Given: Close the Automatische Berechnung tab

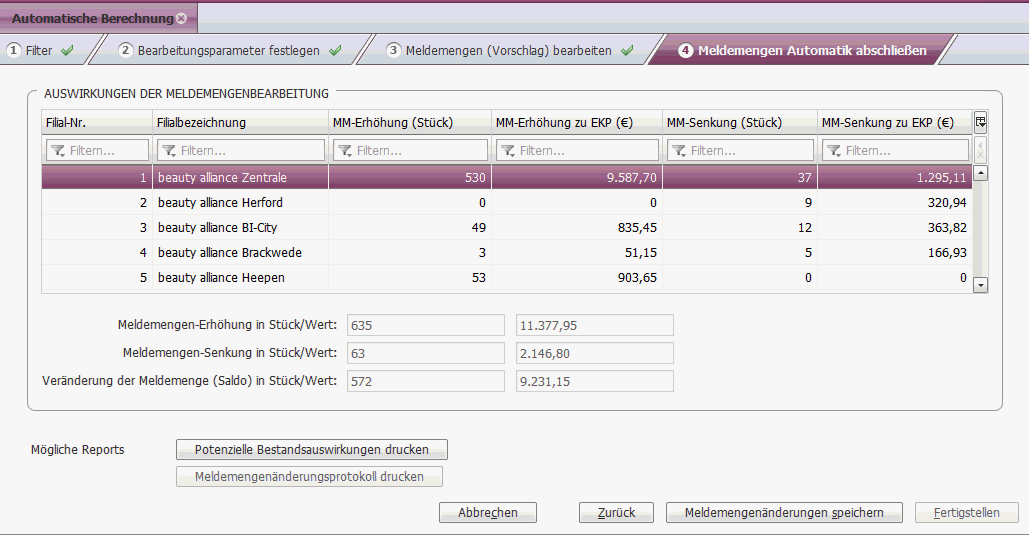Looking at the screenshot, I should [x=182, y=18].
